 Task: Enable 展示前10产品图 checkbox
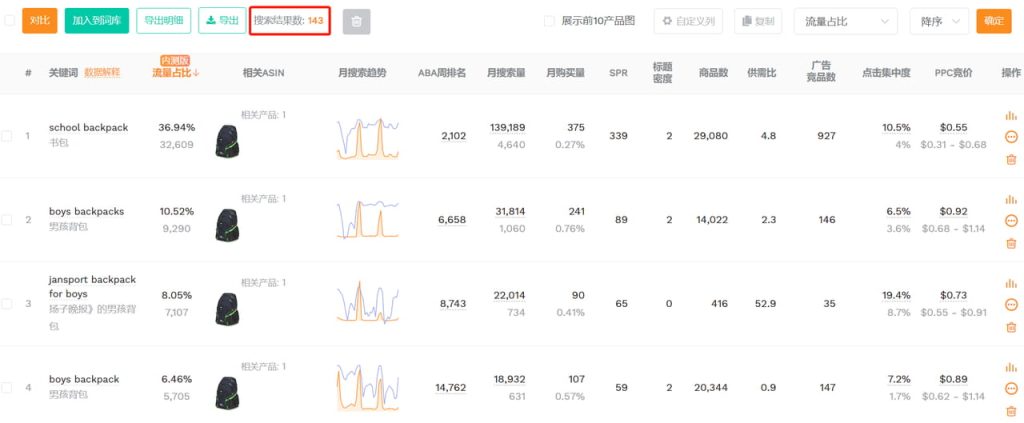point(549,21)
